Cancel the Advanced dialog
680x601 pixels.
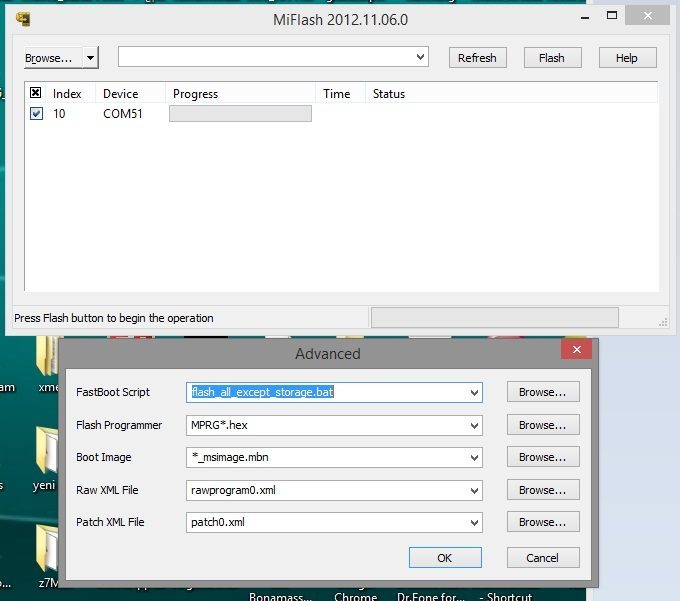542,557
